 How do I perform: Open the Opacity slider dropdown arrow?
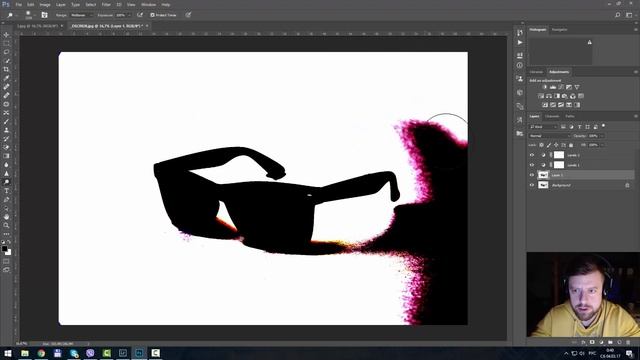pos(602,136)
